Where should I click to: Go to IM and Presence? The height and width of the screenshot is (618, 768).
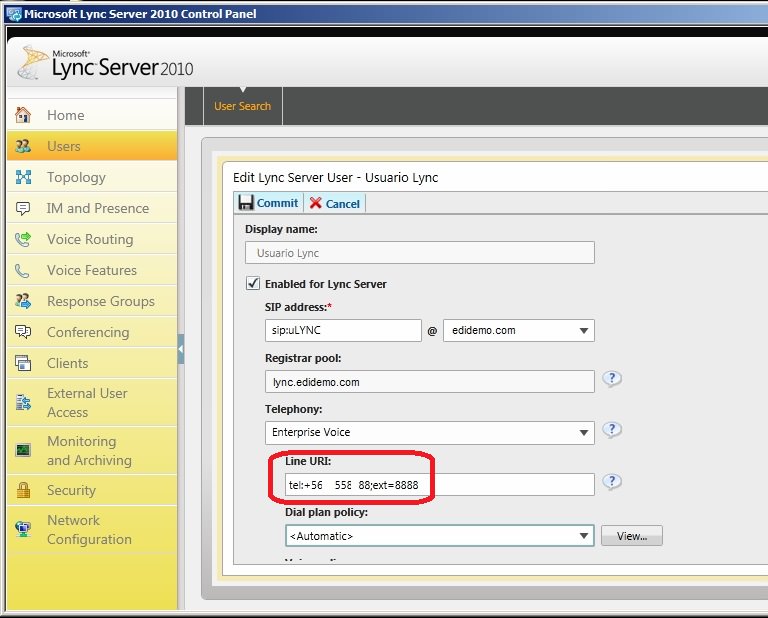[x=92, y=208]
